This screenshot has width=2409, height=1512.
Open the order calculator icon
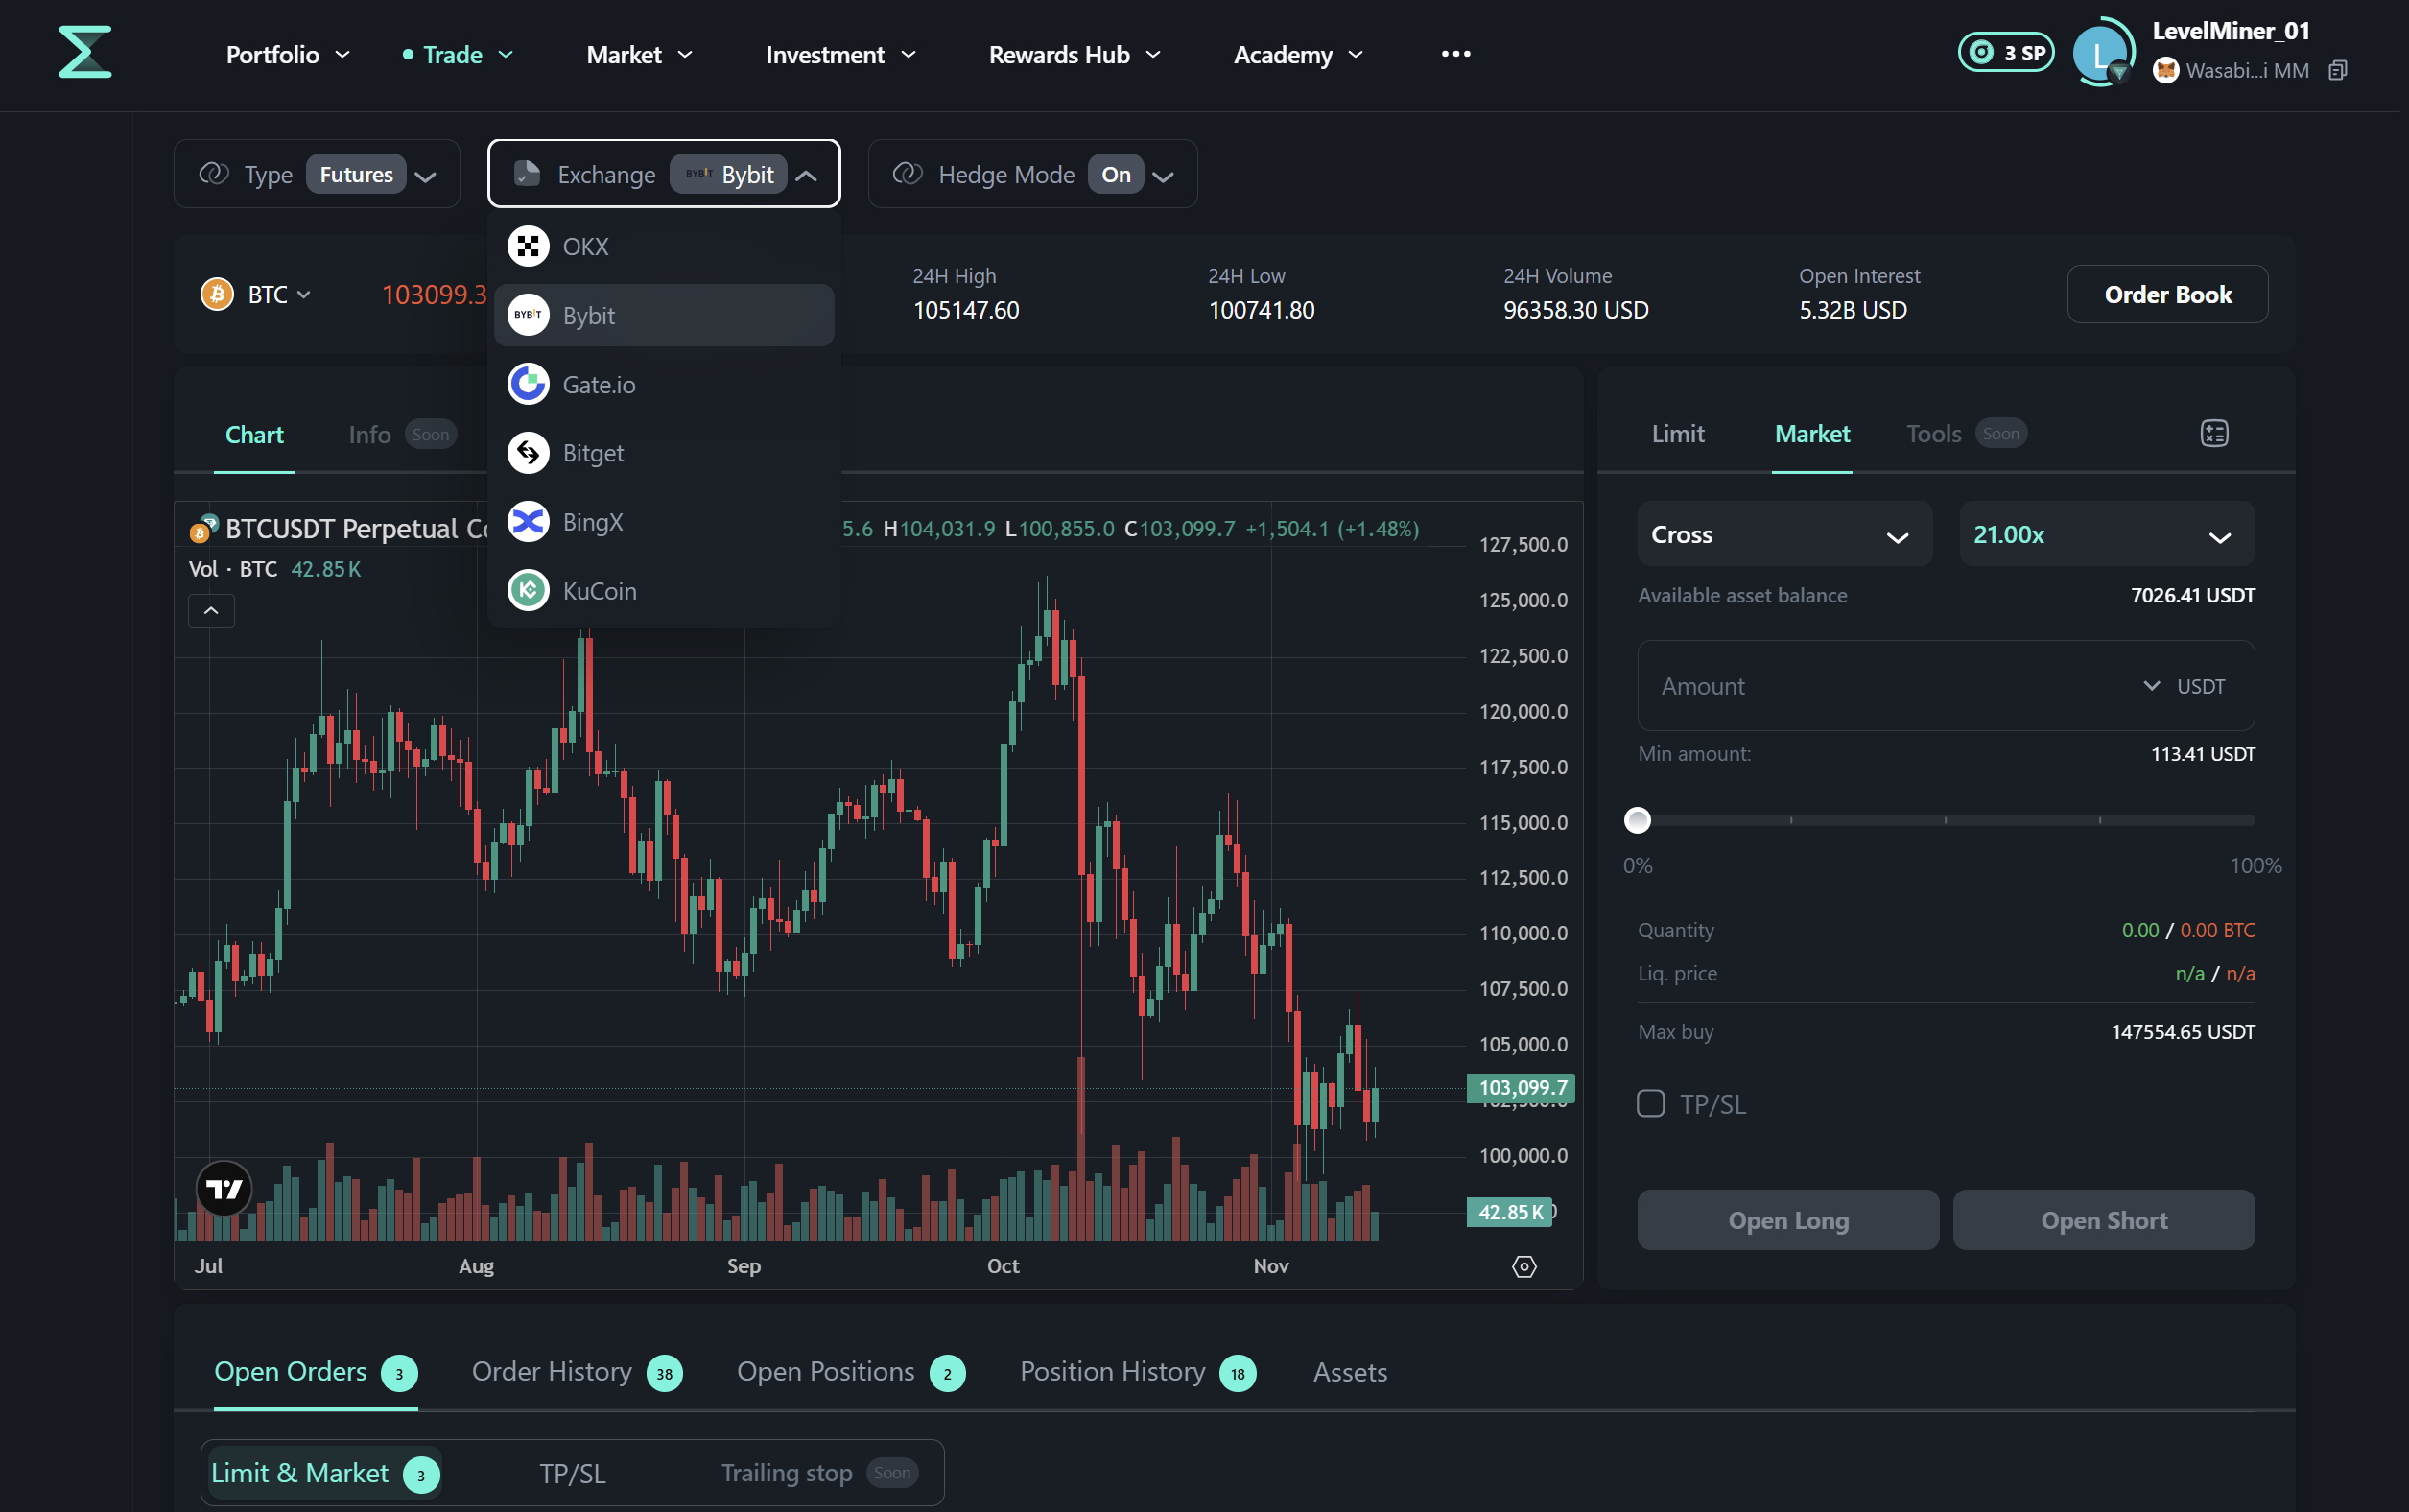click(2214, 433)
